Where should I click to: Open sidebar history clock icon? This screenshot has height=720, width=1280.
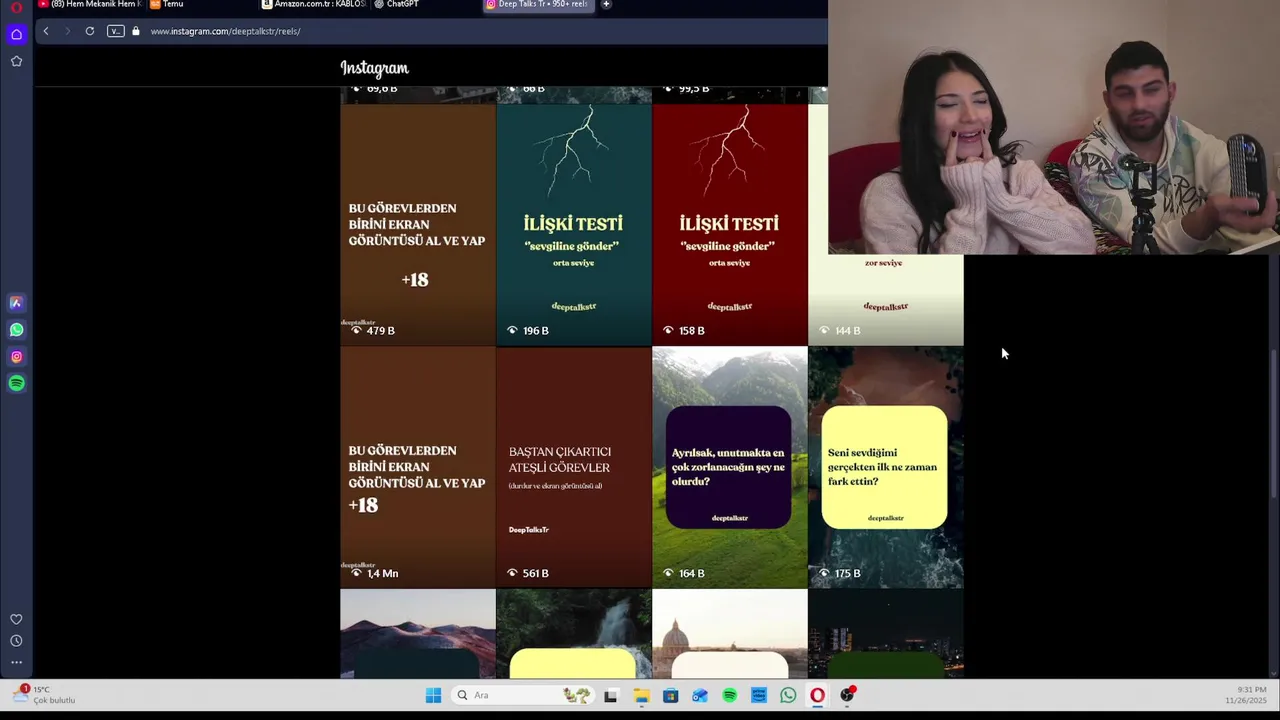click(x=16, y=641)
